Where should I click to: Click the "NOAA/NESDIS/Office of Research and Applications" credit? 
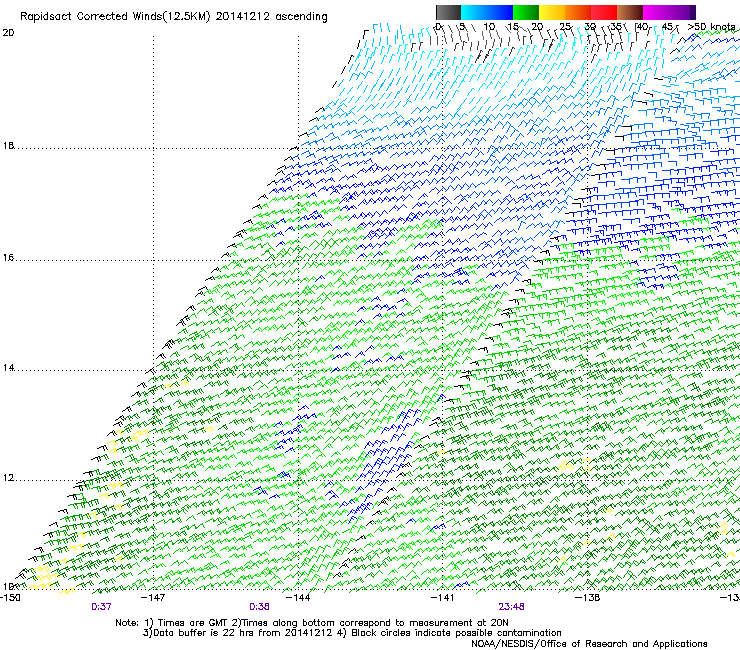(589, 644)
